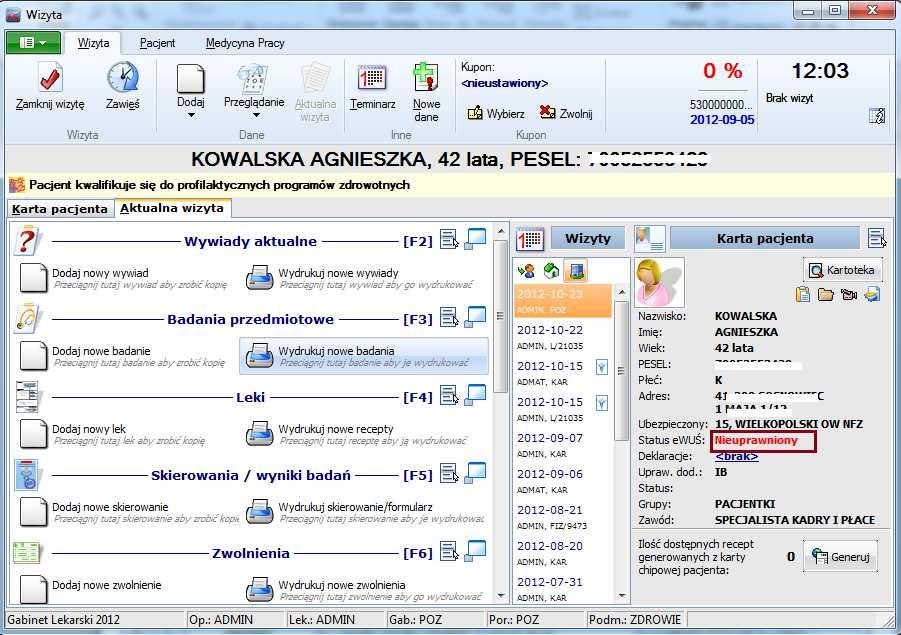Switch to the Pacjent ribbon tab

(x=157, y=43)
